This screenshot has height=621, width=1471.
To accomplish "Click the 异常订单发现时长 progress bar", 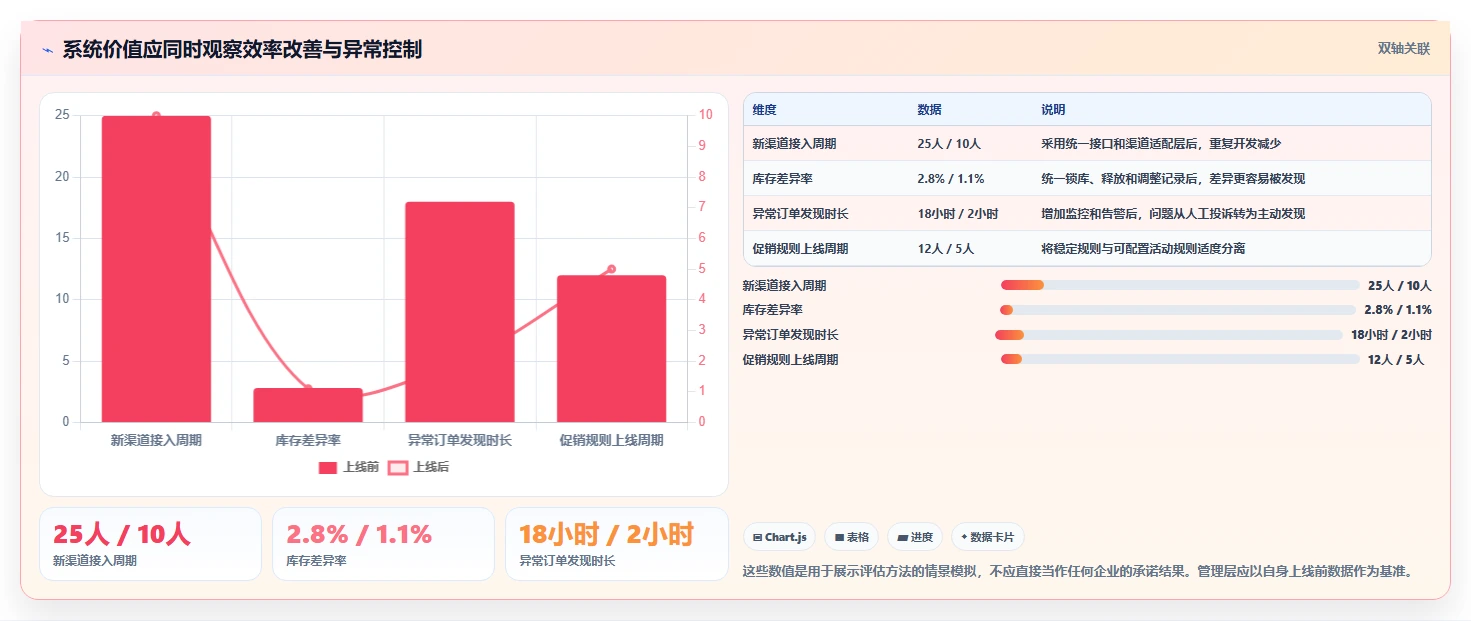I will (1168, 335).
